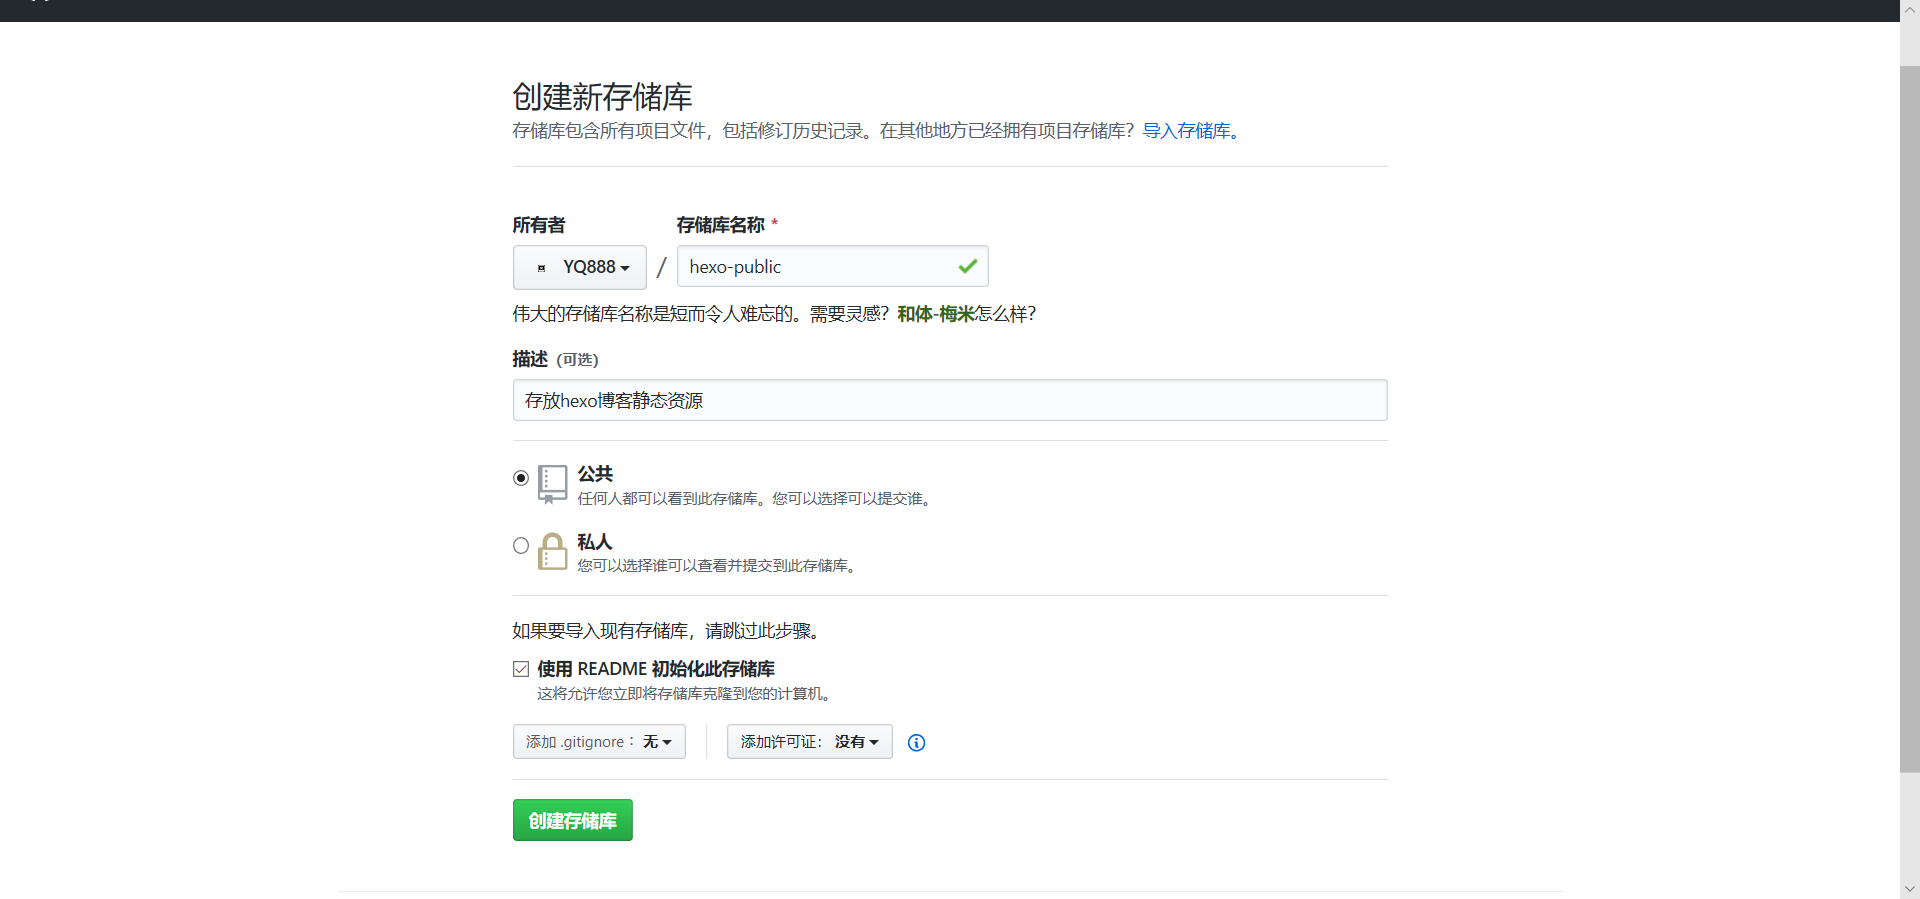Click the 使用 README 初始化此存储库 label

[x=656, y=669]
